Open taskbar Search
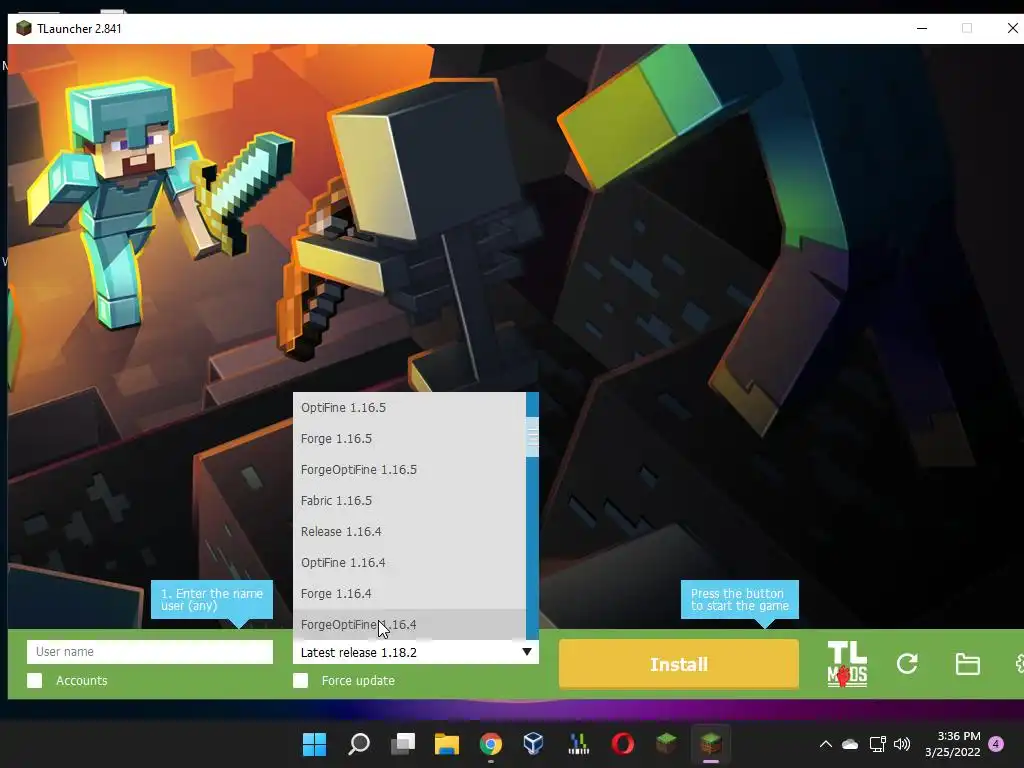This screenshot has width=1024, height=768. (359, 744)
